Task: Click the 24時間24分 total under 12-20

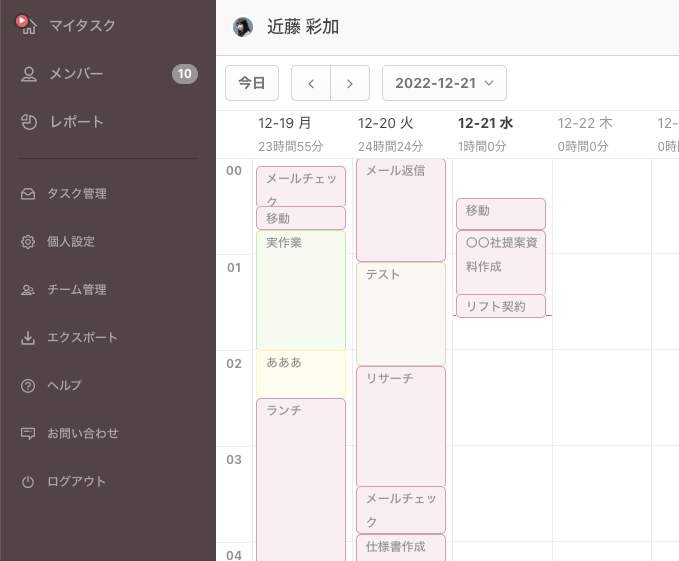Action: (x=391, y=147)
